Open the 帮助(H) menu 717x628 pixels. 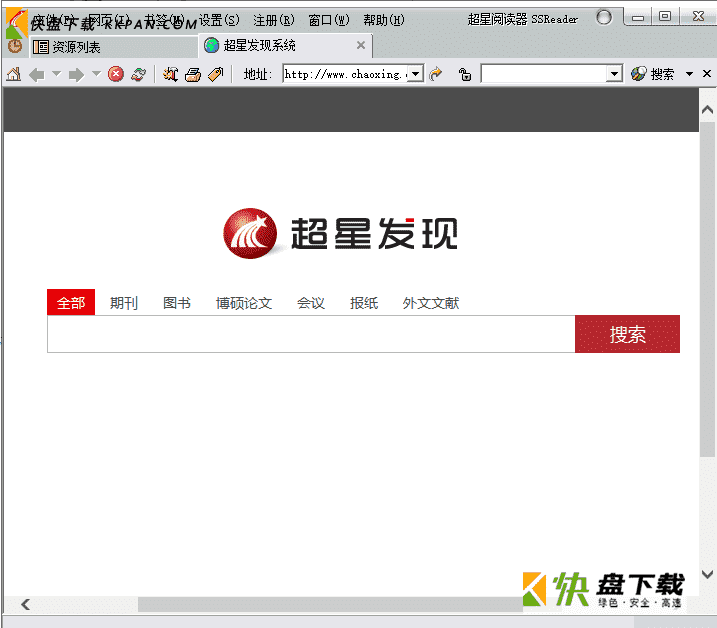tap(384, 20)
